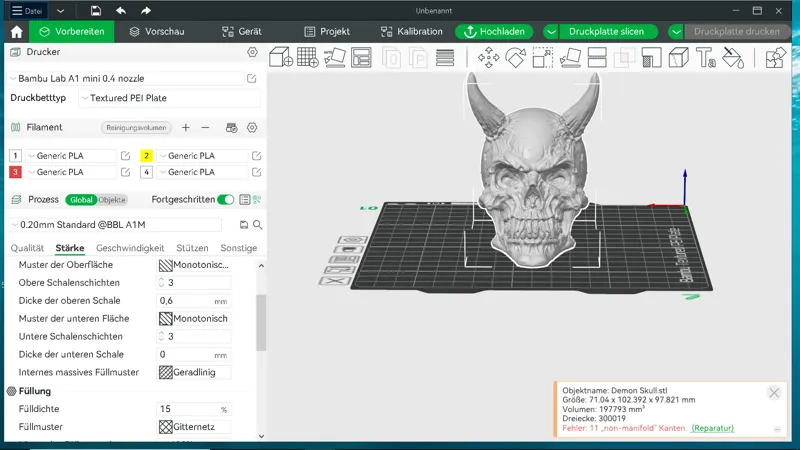Switch to the Gerät tab
This screenshot has width=800, height=450.
pos(242,32)
